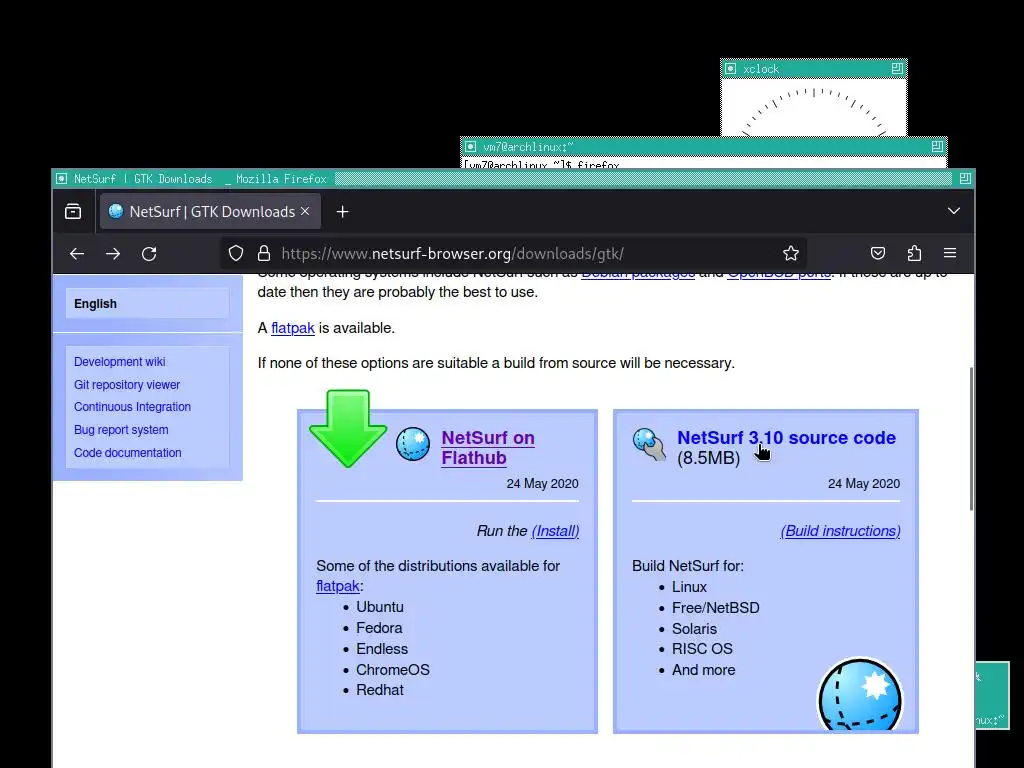
Task: Reload the current page
Action: [149, 253]
